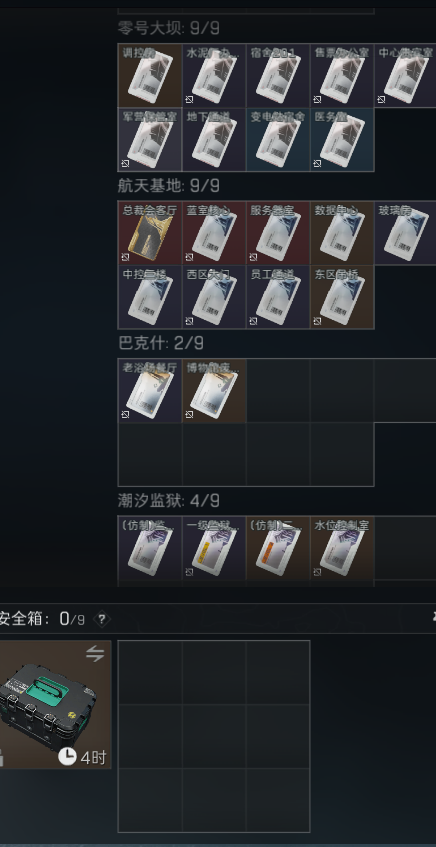Click the 西区大门 key card

(x=214, y=297)
